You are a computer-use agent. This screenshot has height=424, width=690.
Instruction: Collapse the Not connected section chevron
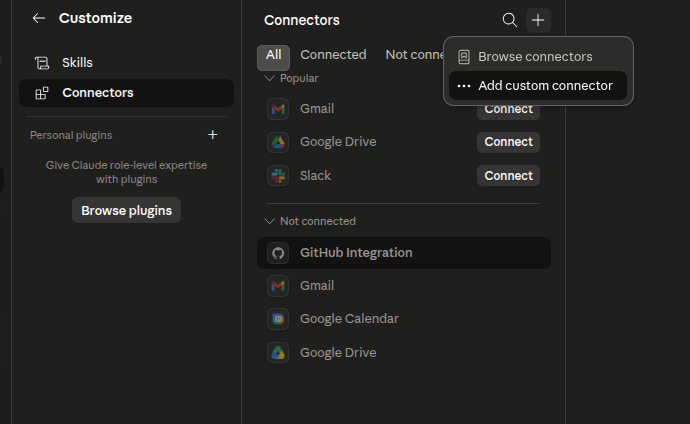269,221
